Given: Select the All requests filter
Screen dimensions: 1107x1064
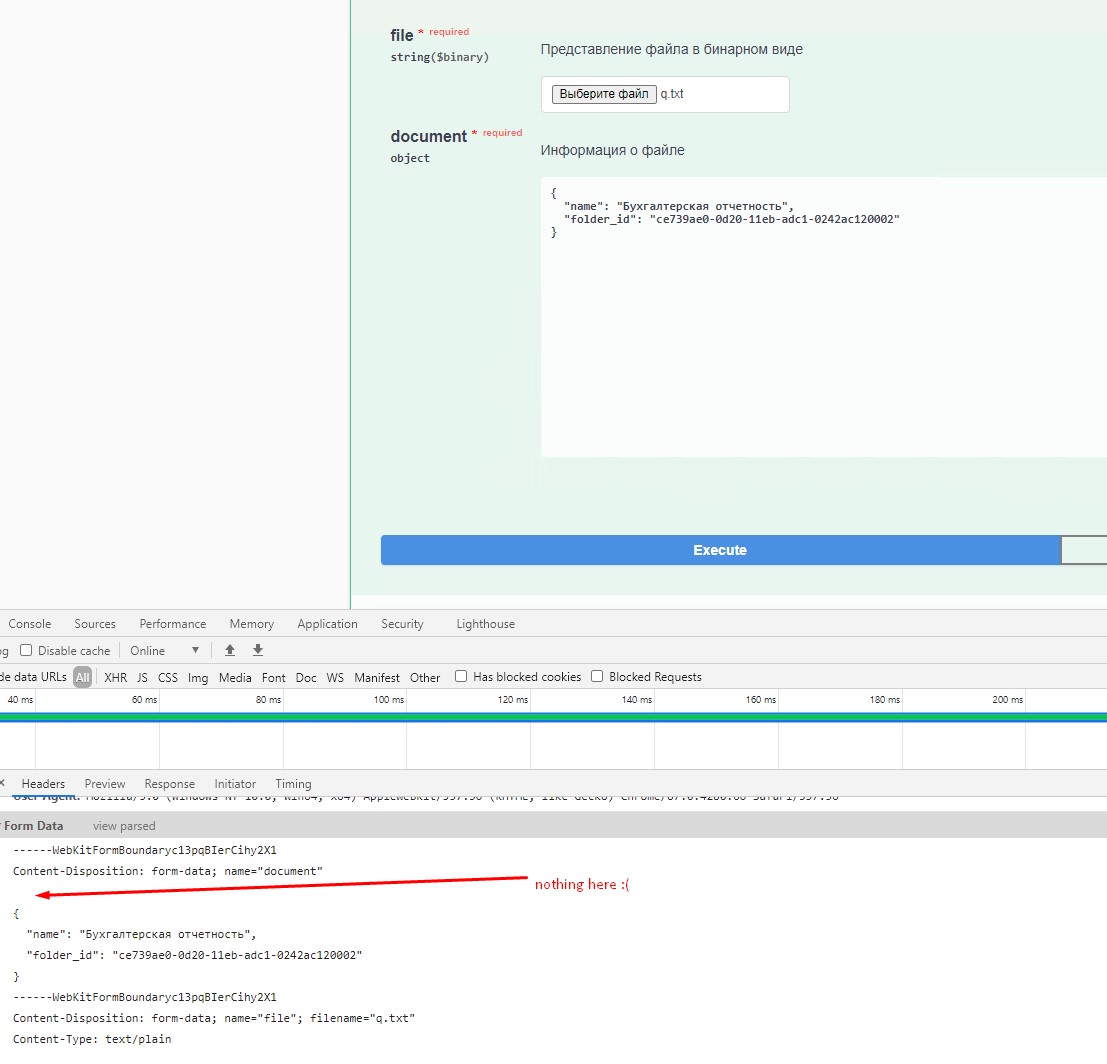Looking at the screenshot, I should [x=82, y=677].
